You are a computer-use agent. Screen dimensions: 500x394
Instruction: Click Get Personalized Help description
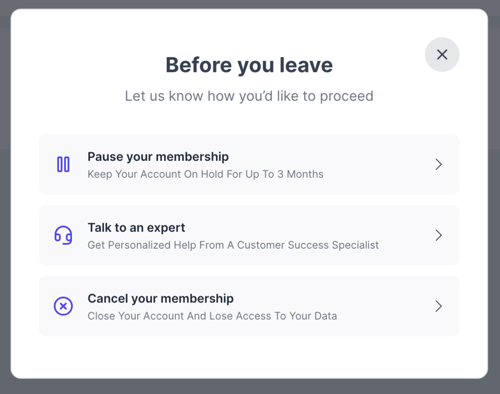coord(233,245)
